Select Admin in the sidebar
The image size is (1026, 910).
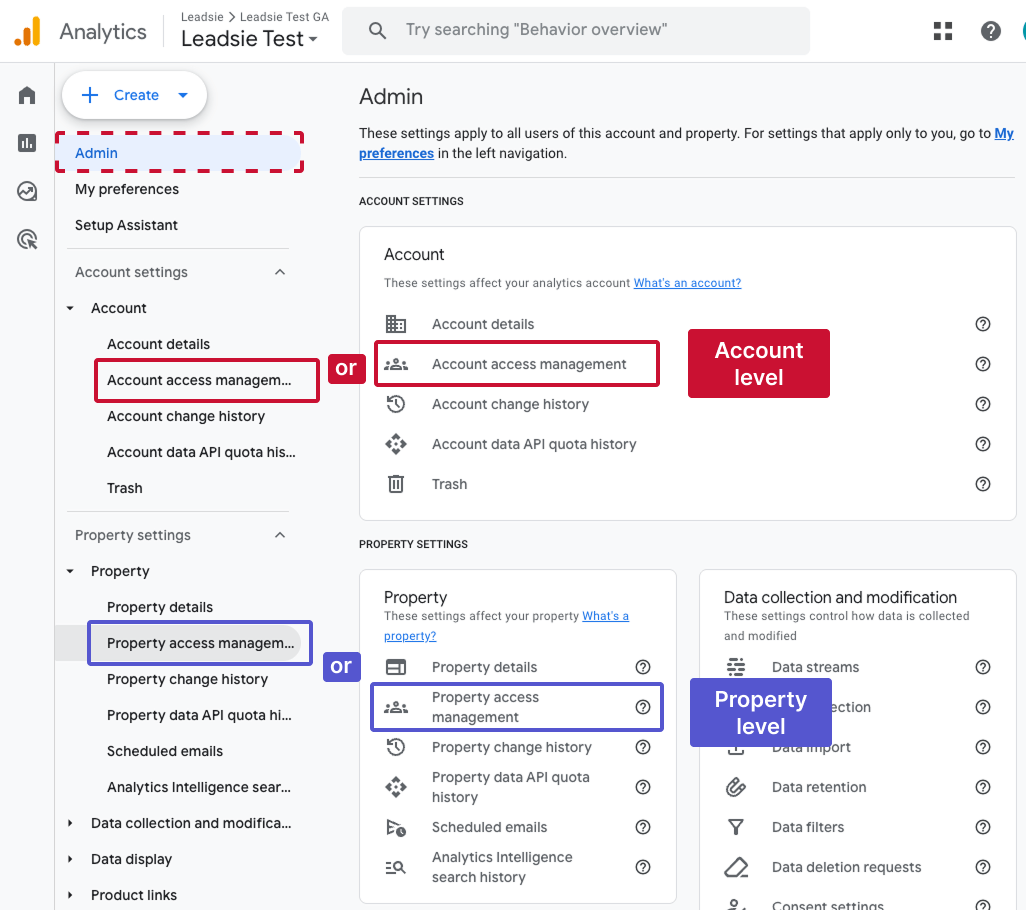tap(179, 153)
